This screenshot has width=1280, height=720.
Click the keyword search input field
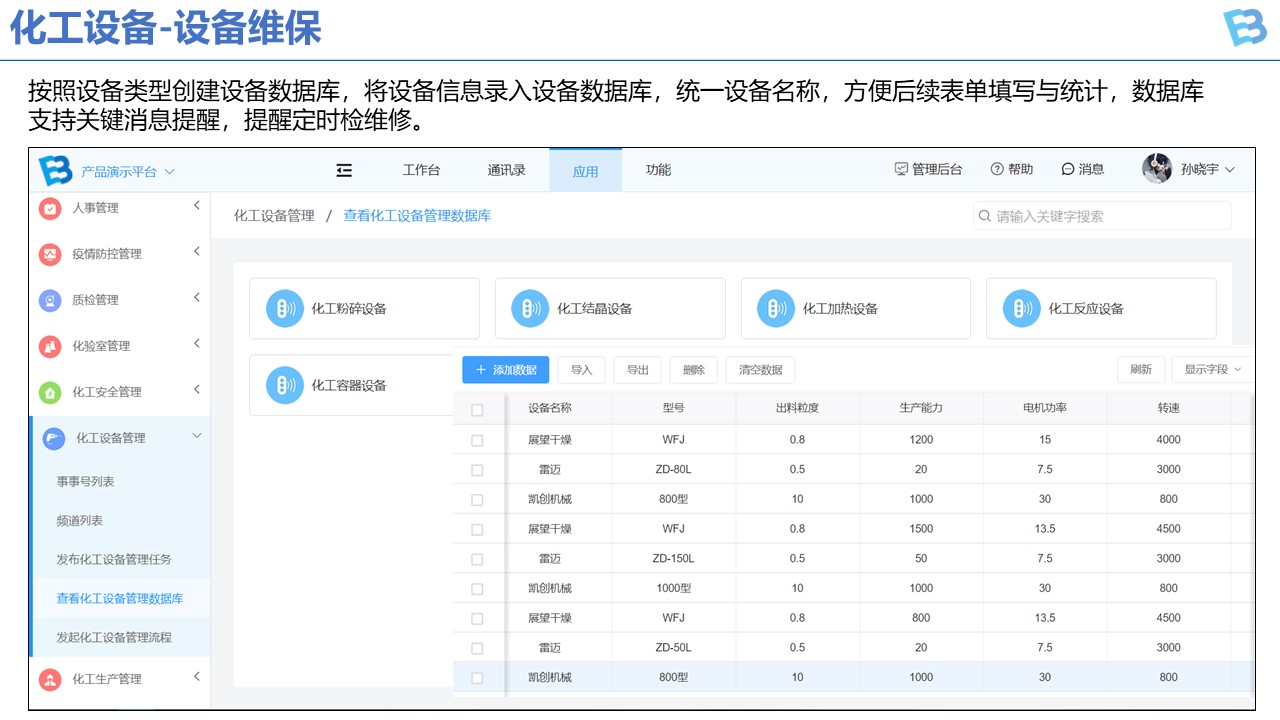[x=1110, y=216]
